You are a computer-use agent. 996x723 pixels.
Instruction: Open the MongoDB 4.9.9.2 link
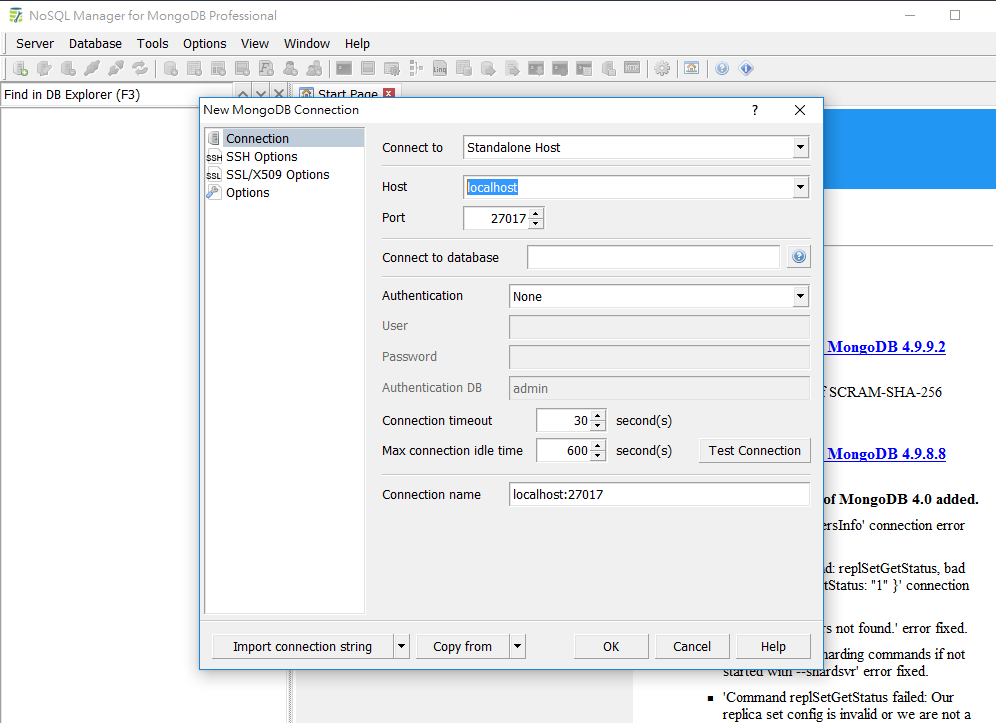tap(886, 347)
